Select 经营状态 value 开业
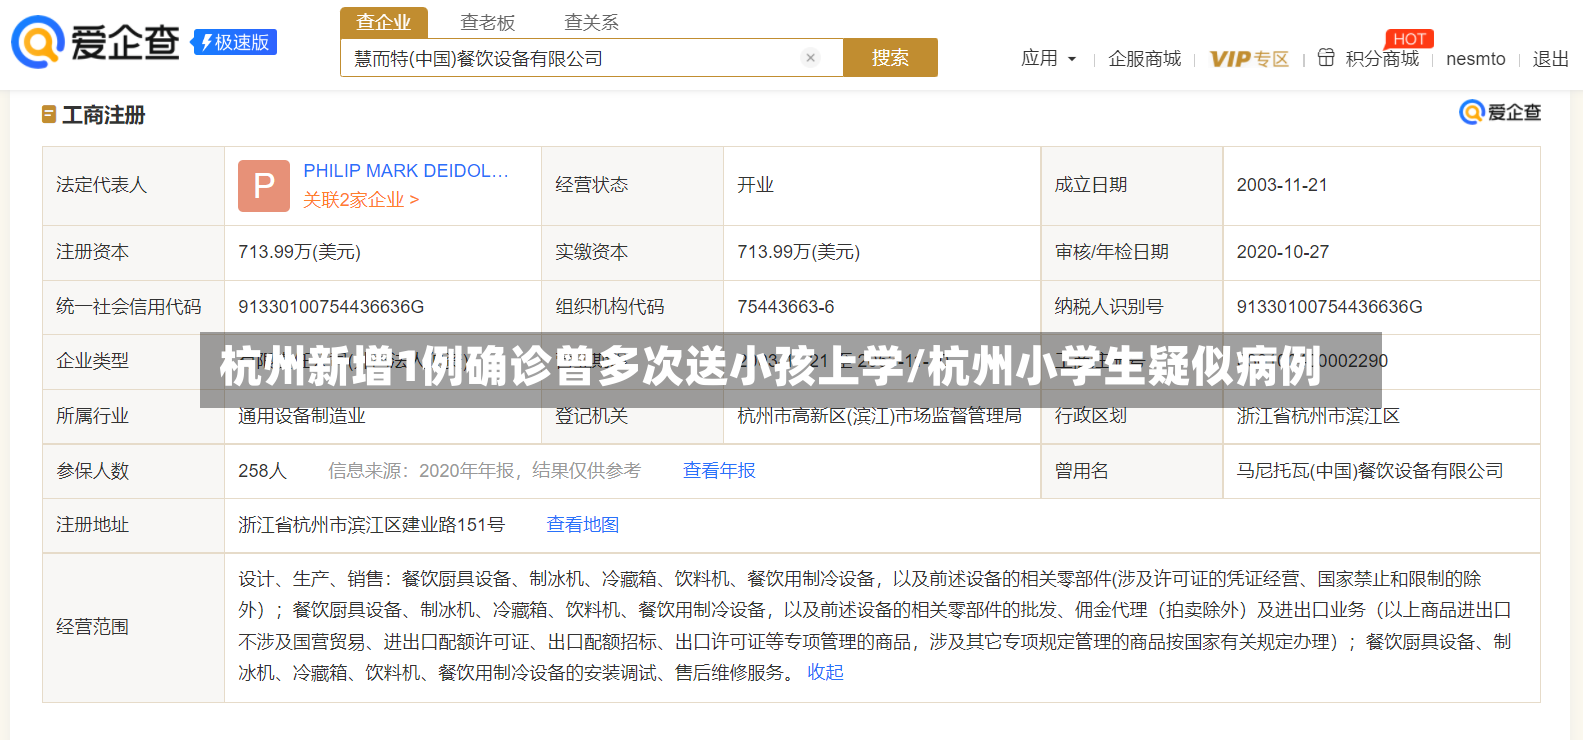Image resolution: width=1583 pixels, height=740 pixels. [756, 185]
